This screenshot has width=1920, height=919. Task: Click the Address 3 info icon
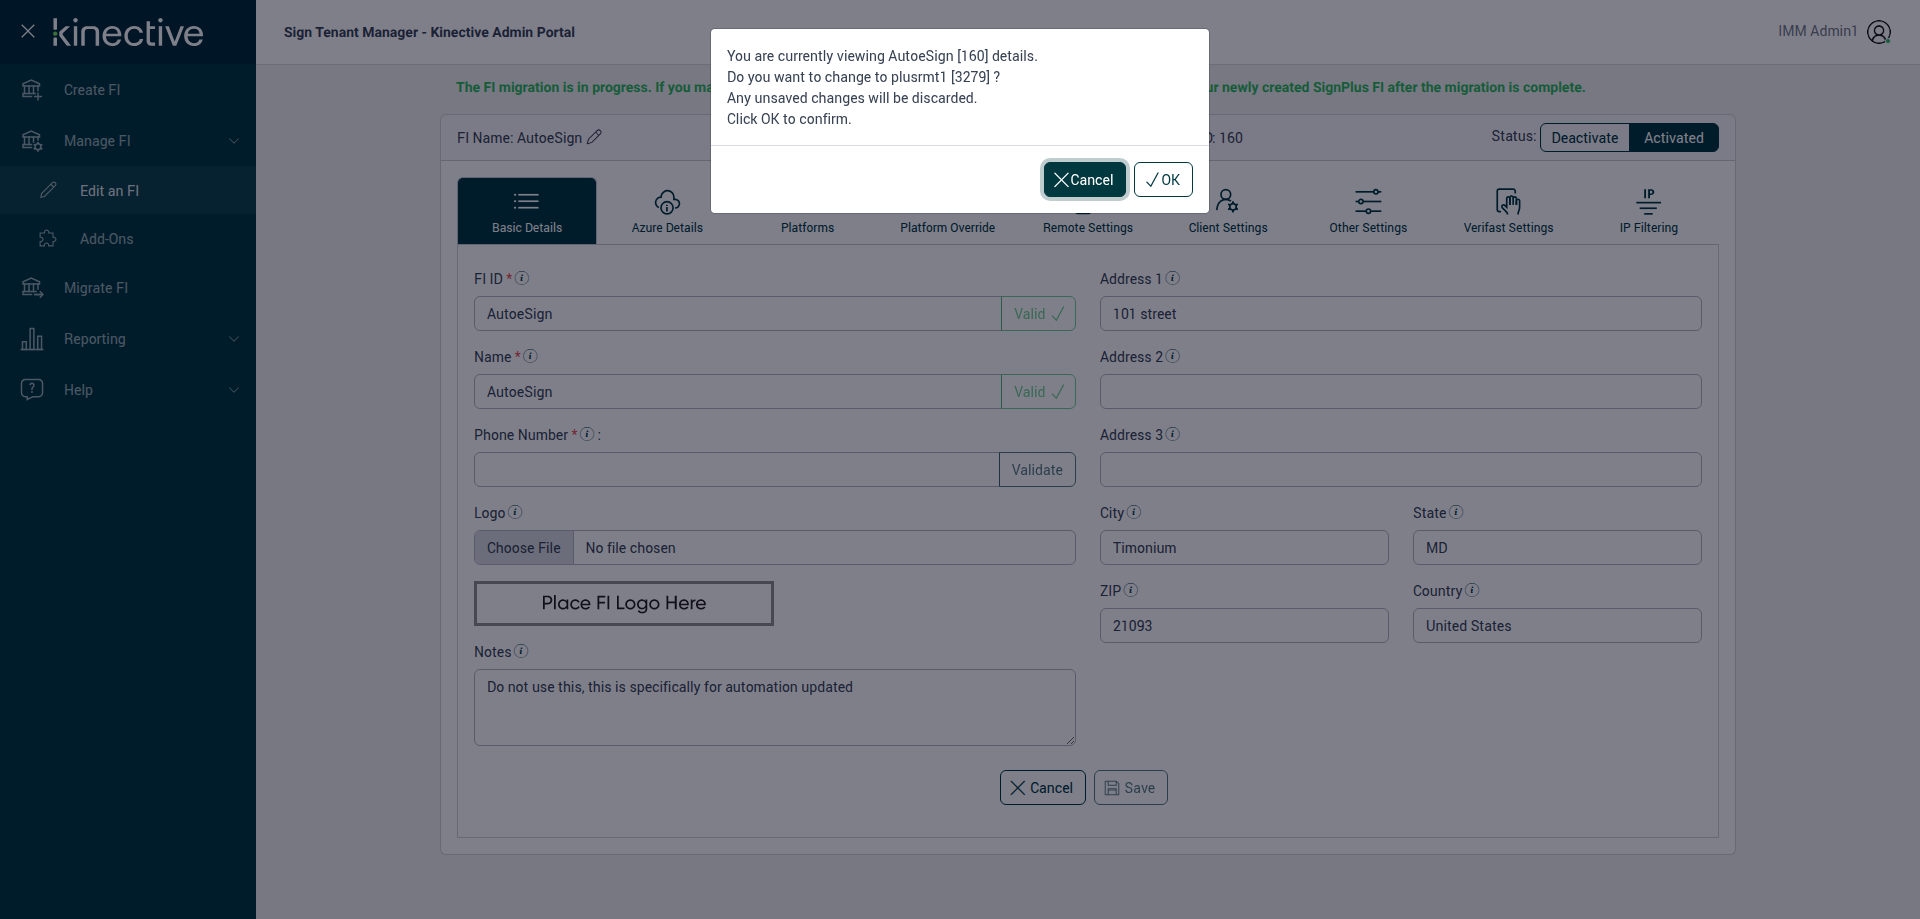(x=1173, y=434)
